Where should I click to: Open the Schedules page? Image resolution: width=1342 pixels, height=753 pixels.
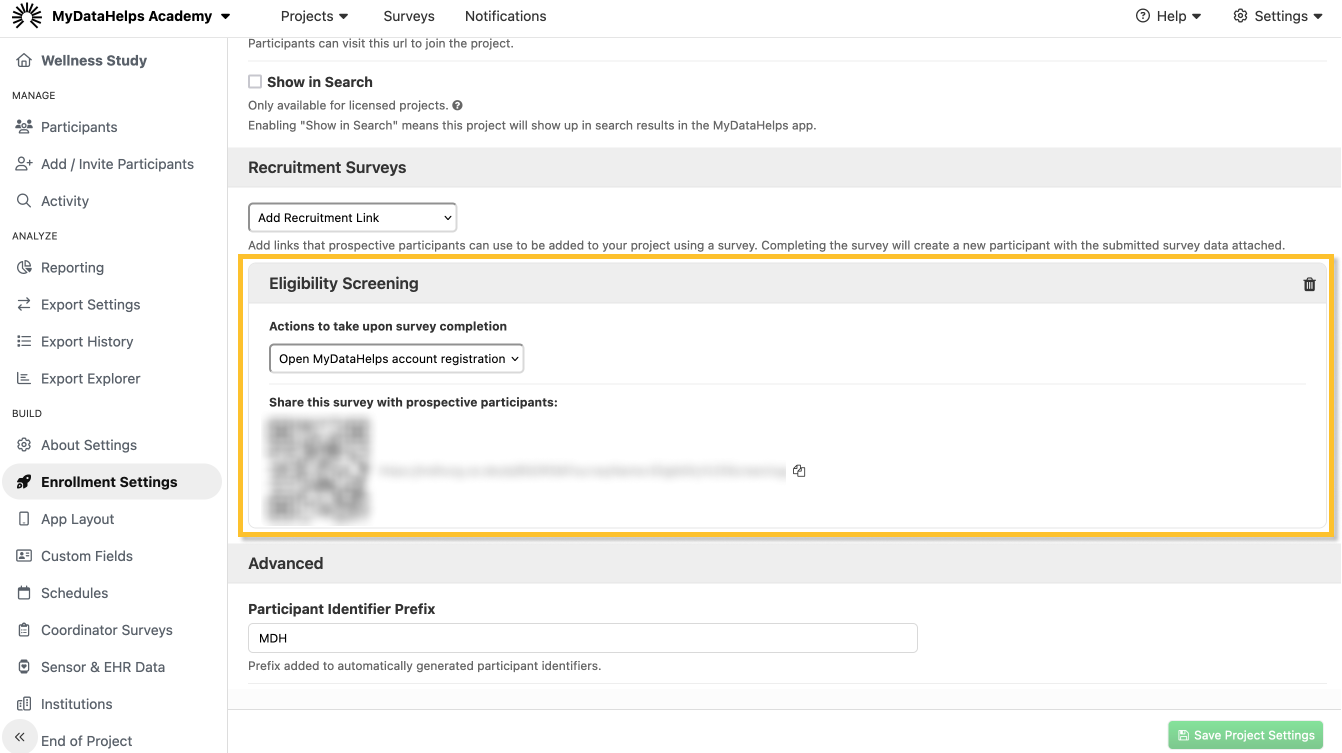tap(74, 593)
